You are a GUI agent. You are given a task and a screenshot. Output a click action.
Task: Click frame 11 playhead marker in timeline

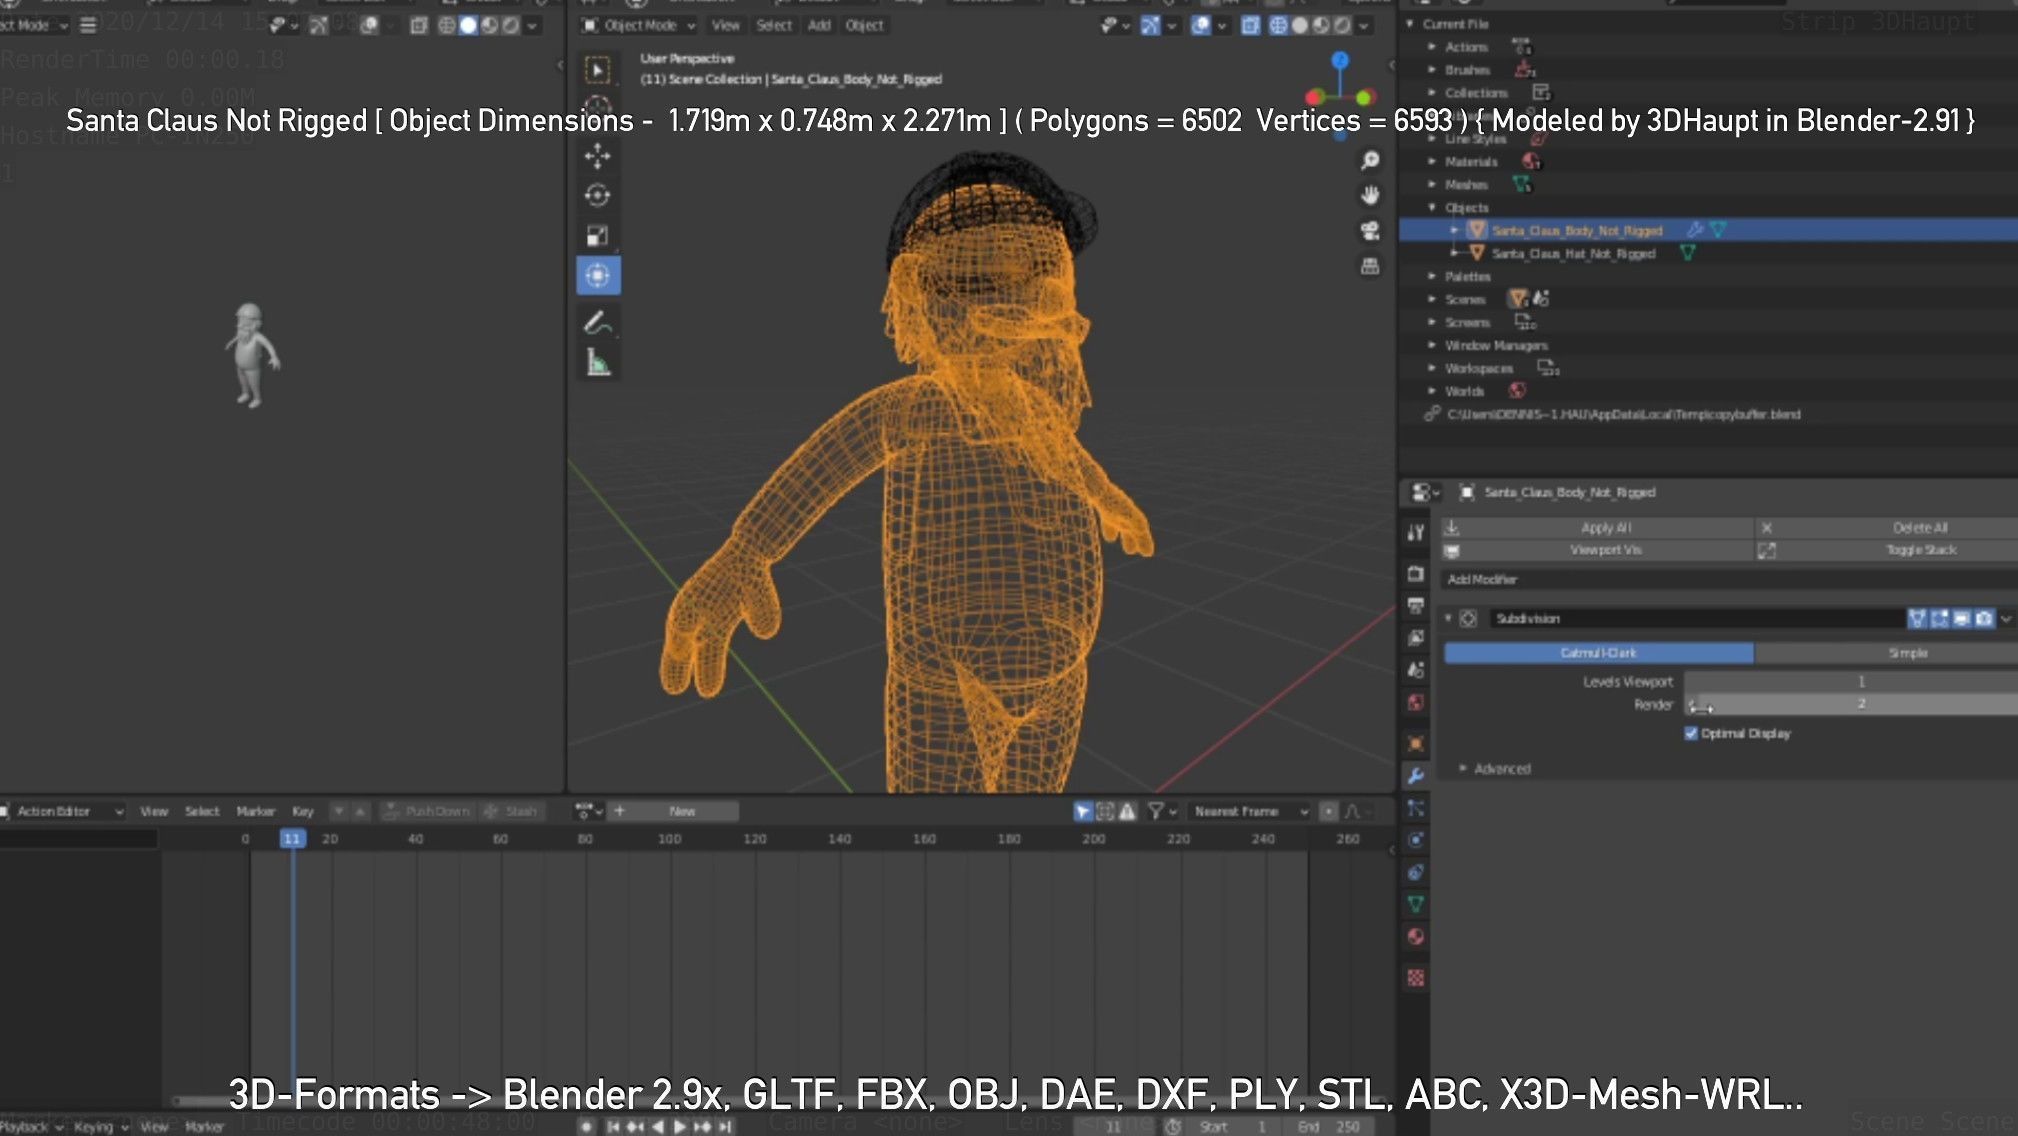click(292, 839)
